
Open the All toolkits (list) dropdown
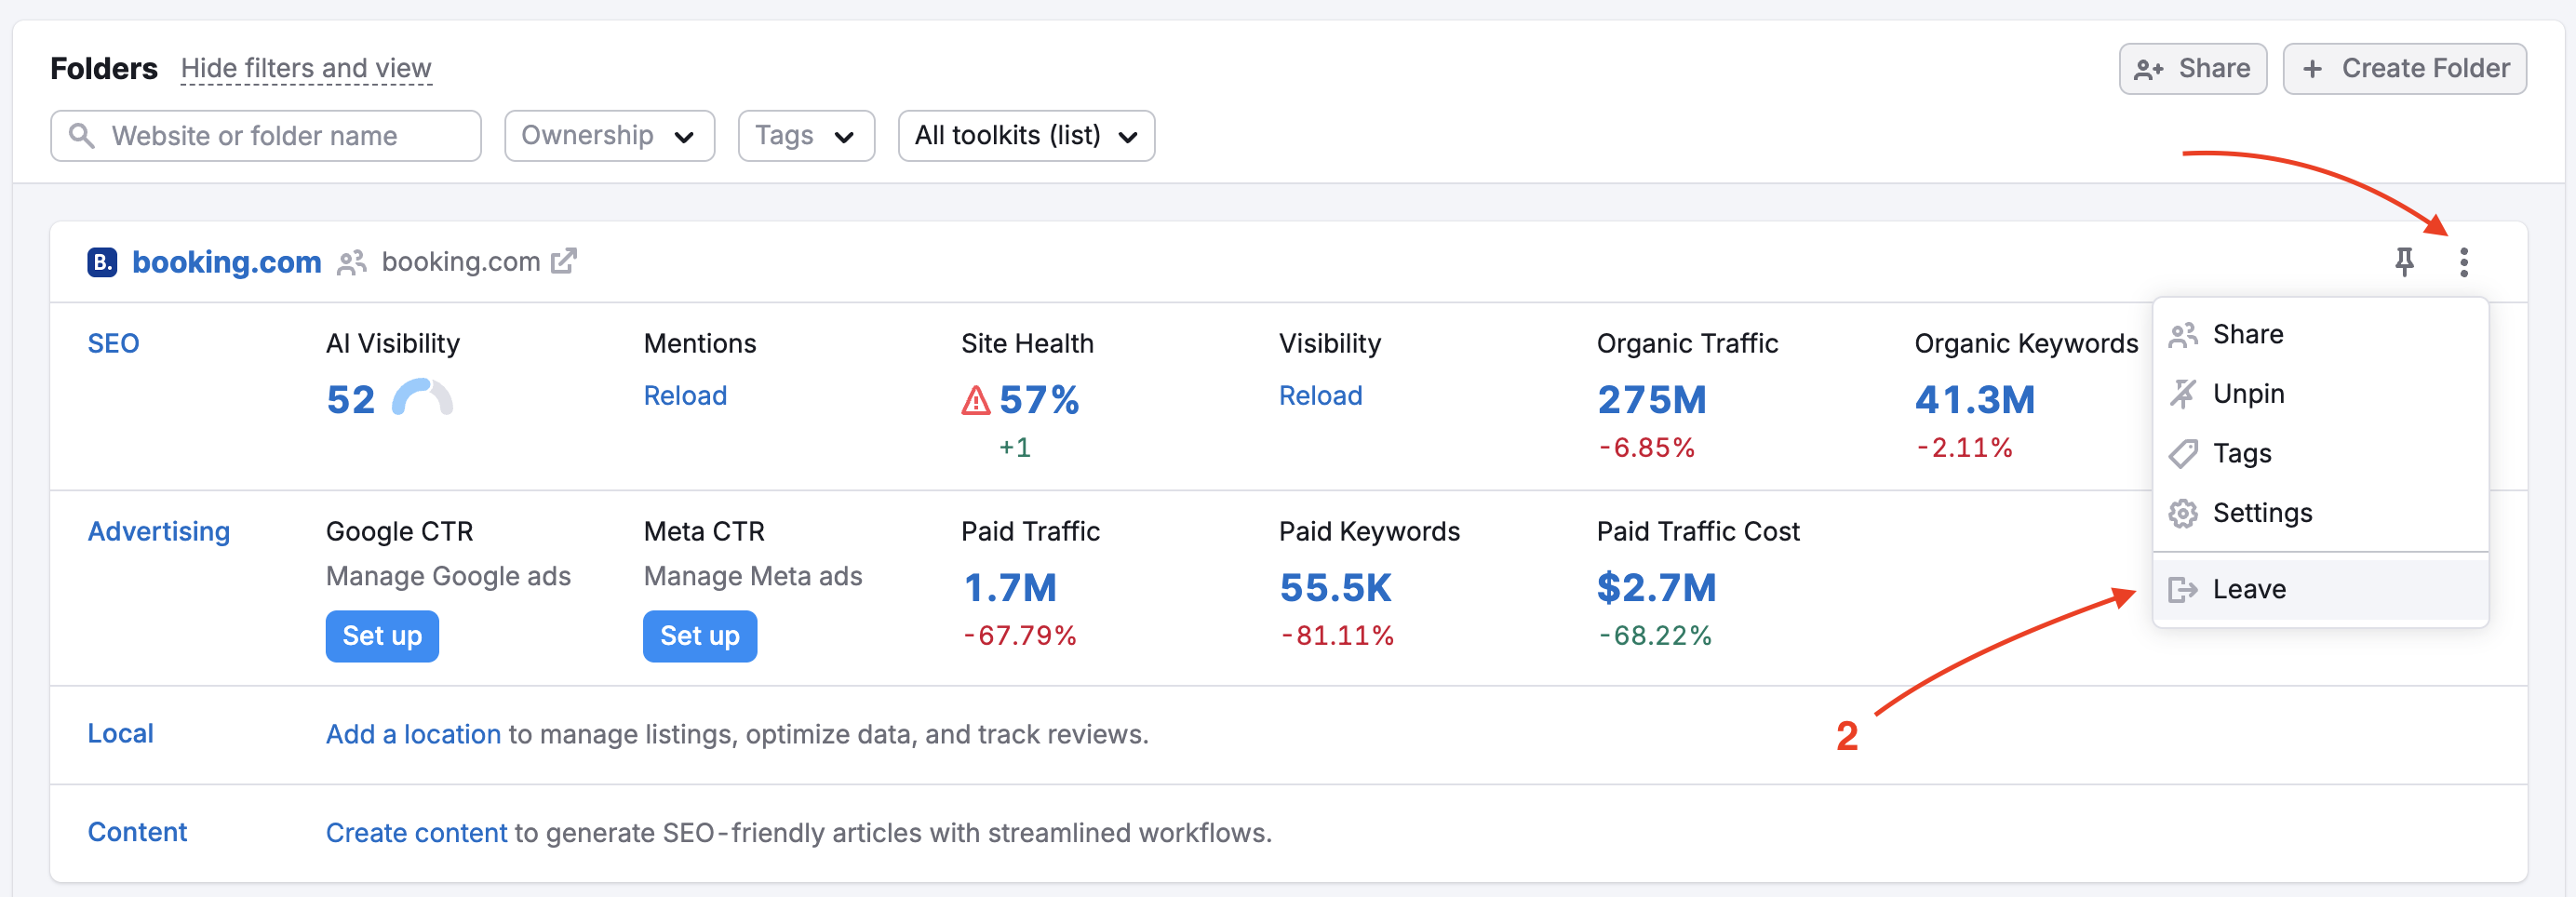click(1025, 136)
